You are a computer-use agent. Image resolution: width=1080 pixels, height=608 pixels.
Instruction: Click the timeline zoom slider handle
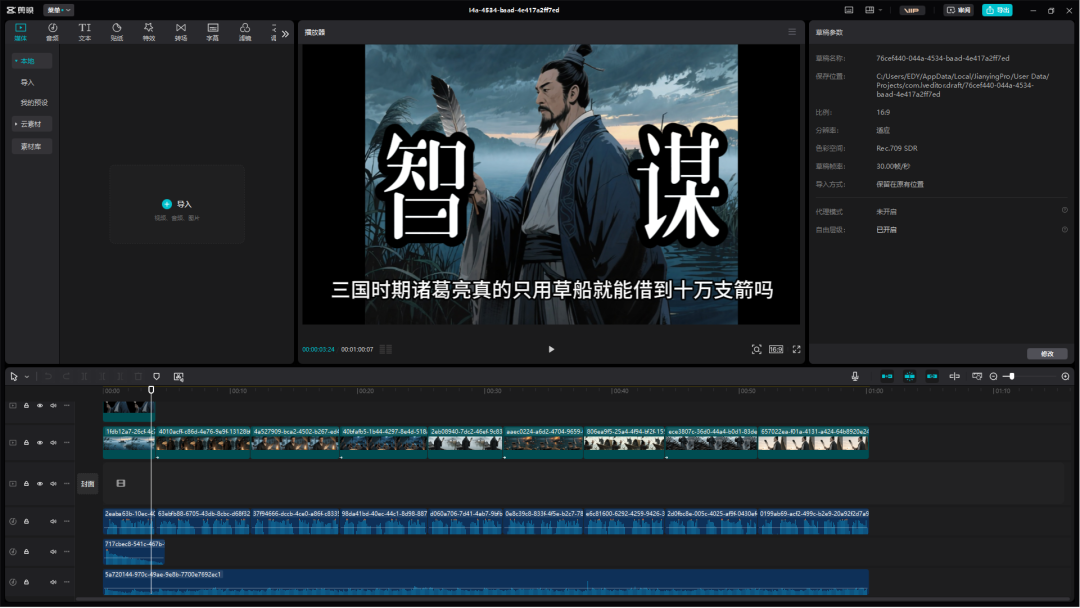pyautogui.click(x=1011, y=376)
